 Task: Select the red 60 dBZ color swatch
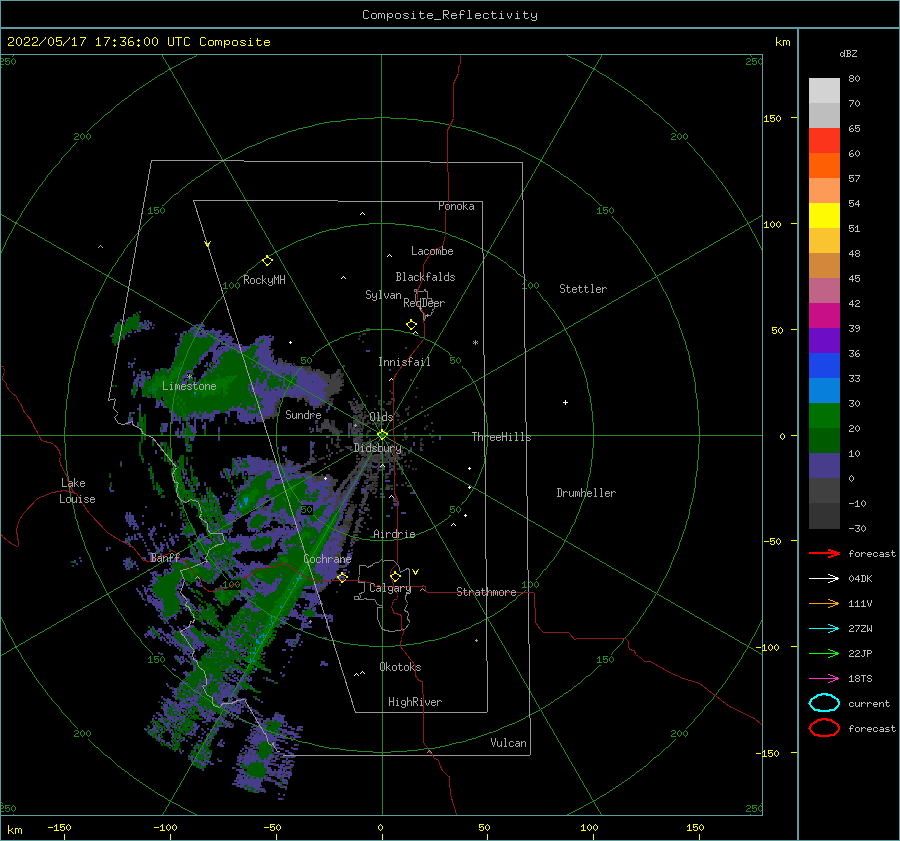coord(824,141)
